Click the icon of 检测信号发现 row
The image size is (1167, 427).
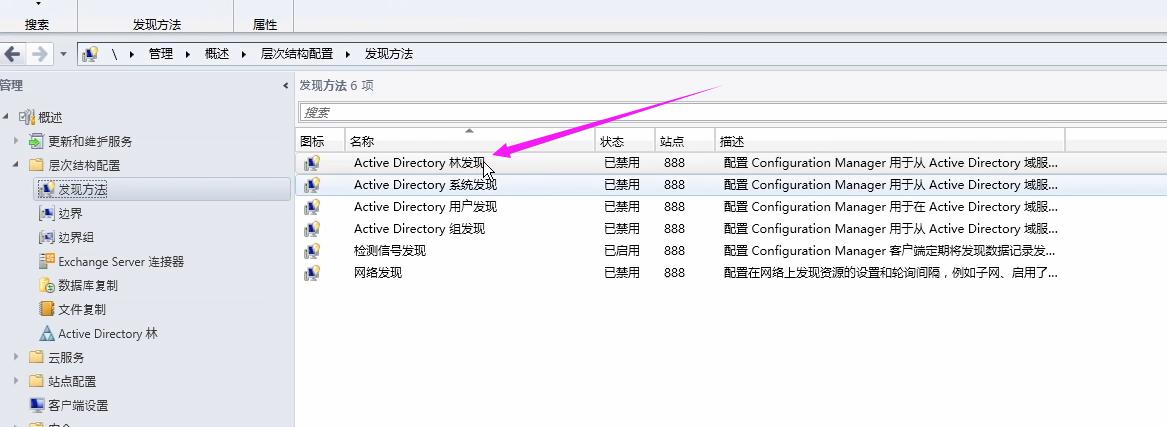[312, 251]
